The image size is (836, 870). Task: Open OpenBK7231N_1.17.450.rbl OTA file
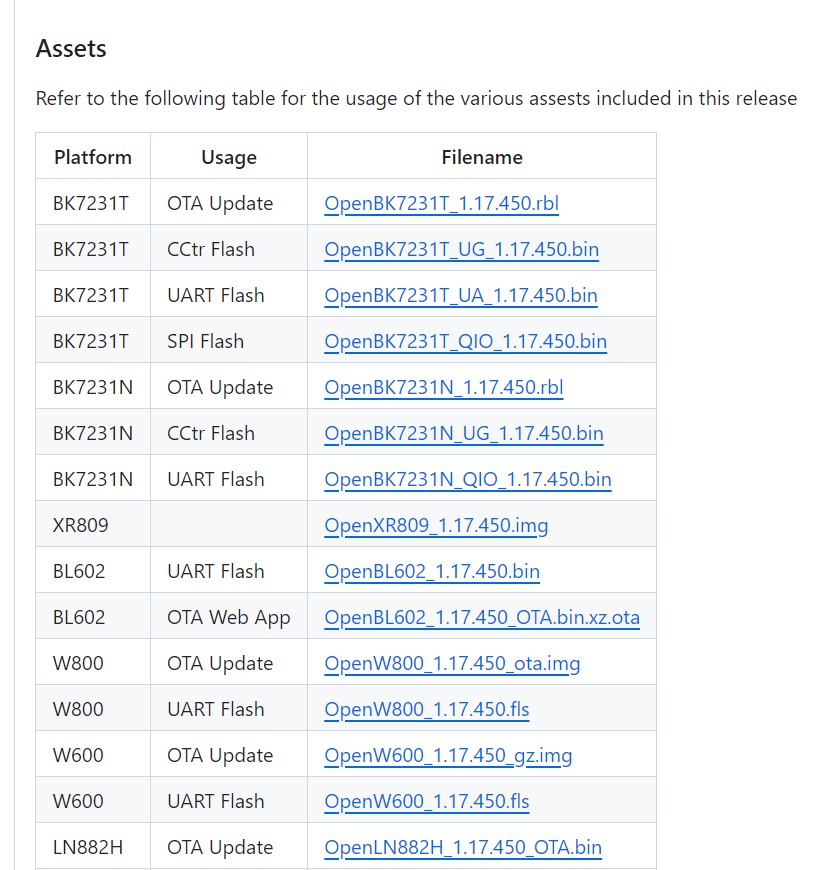[444, 388]
